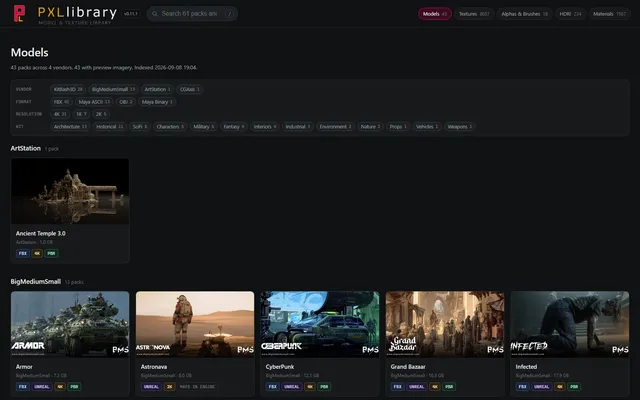Filter by Maya Binary format
This screenshot has width=640, height=400.
pyautogui.click(x=157, y=102)
